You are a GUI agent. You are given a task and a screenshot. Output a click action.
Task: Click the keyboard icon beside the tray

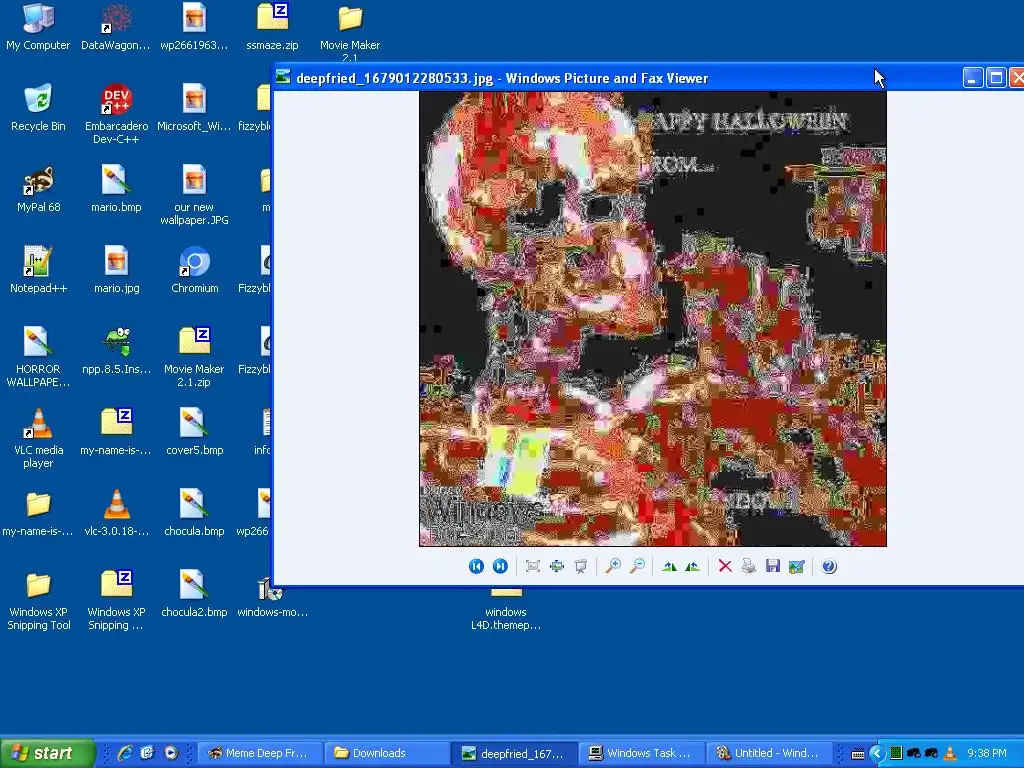click(x=857, y=754)
